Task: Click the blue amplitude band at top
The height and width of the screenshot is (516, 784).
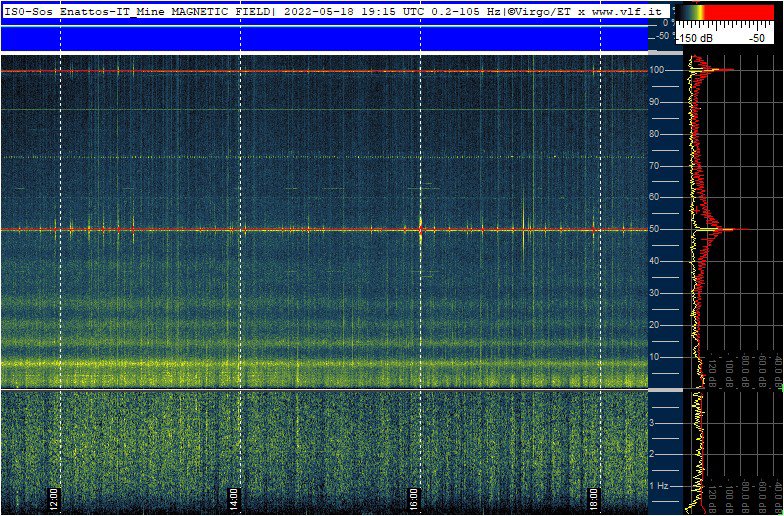Action: pyautogui.click(x=323, y=38)
